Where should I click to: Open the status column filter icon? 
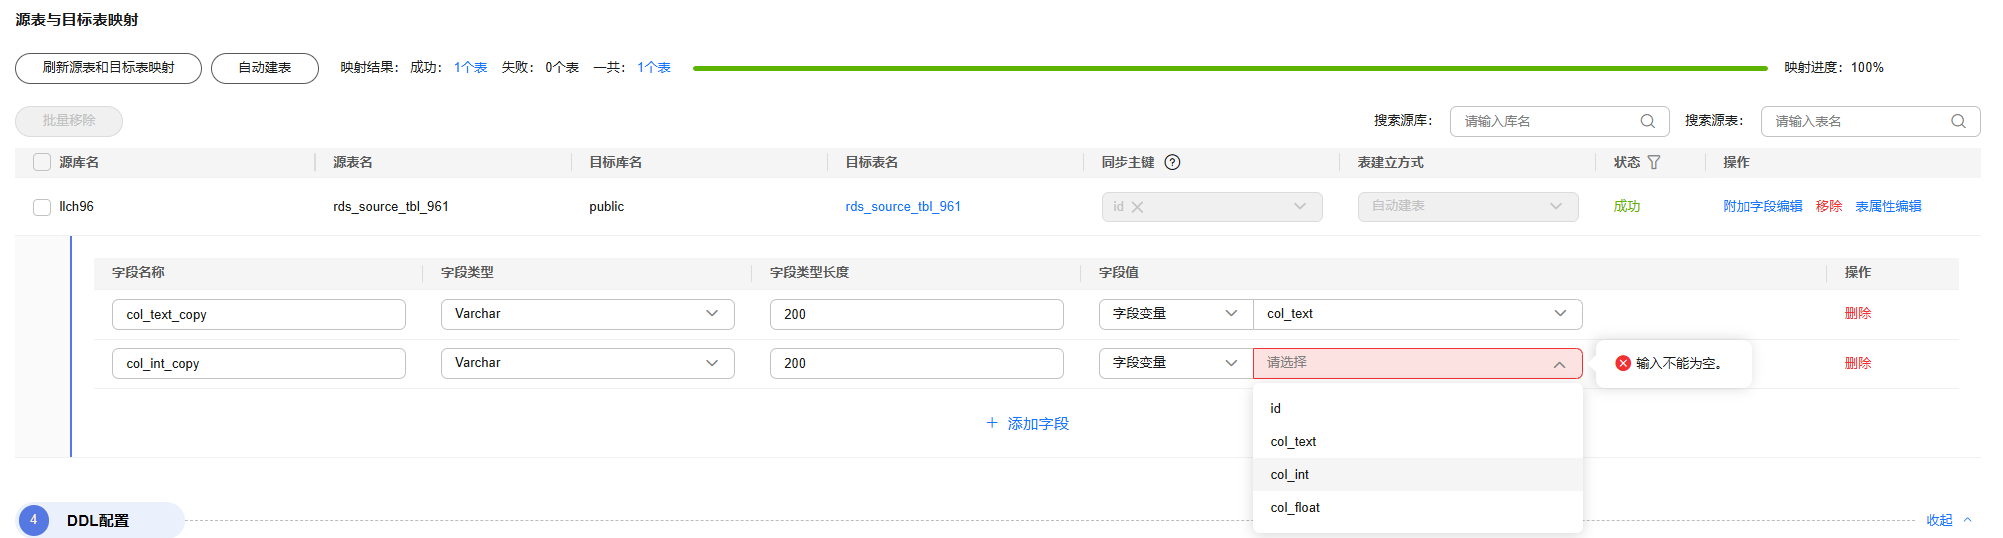pyautogui.click(x=1654, y=162)
